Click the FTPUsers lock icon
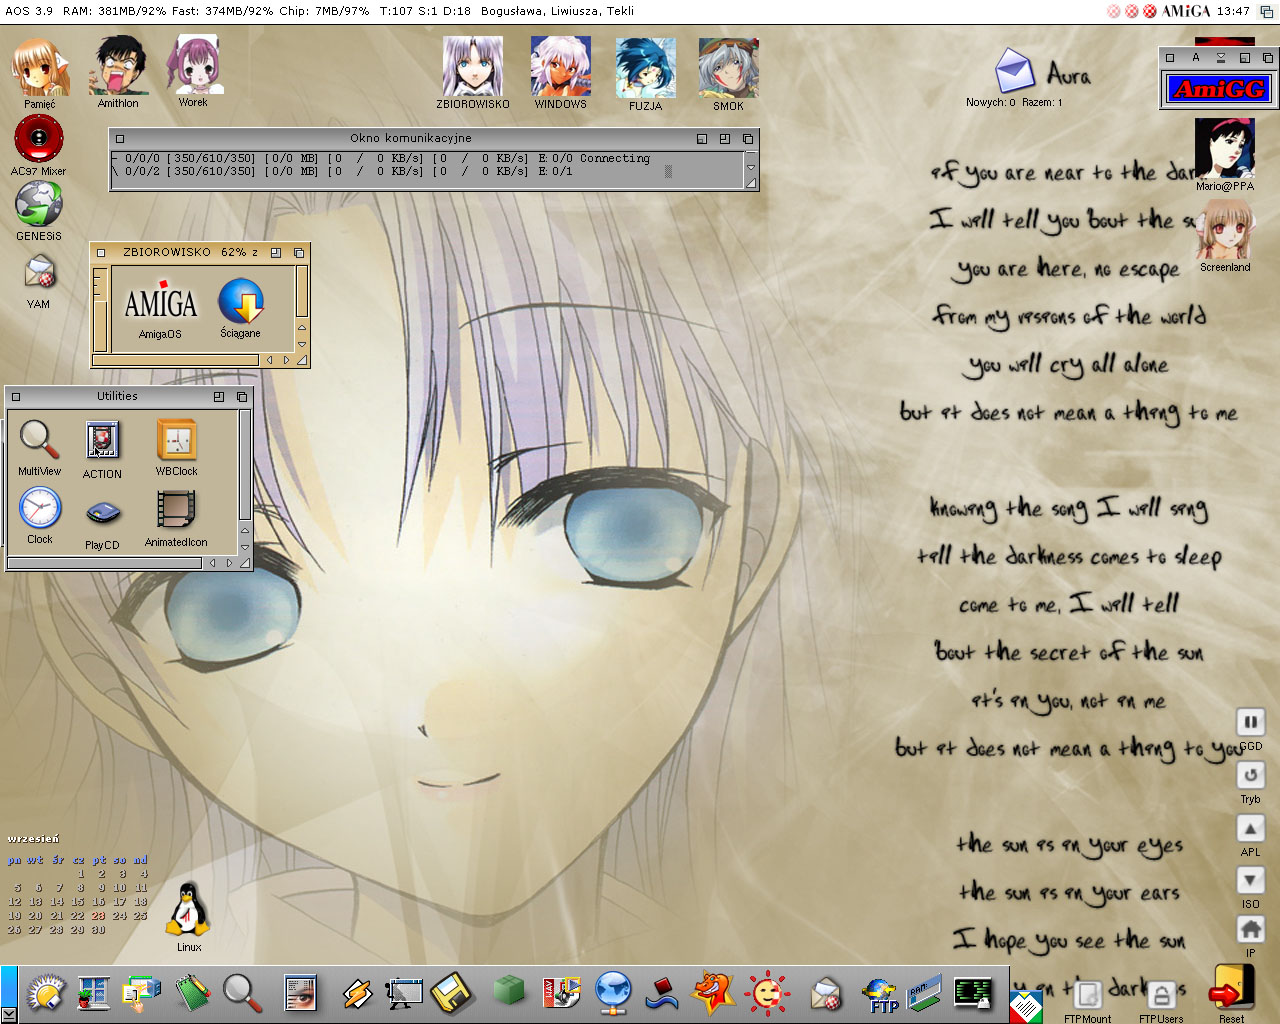 (1161, 994)
